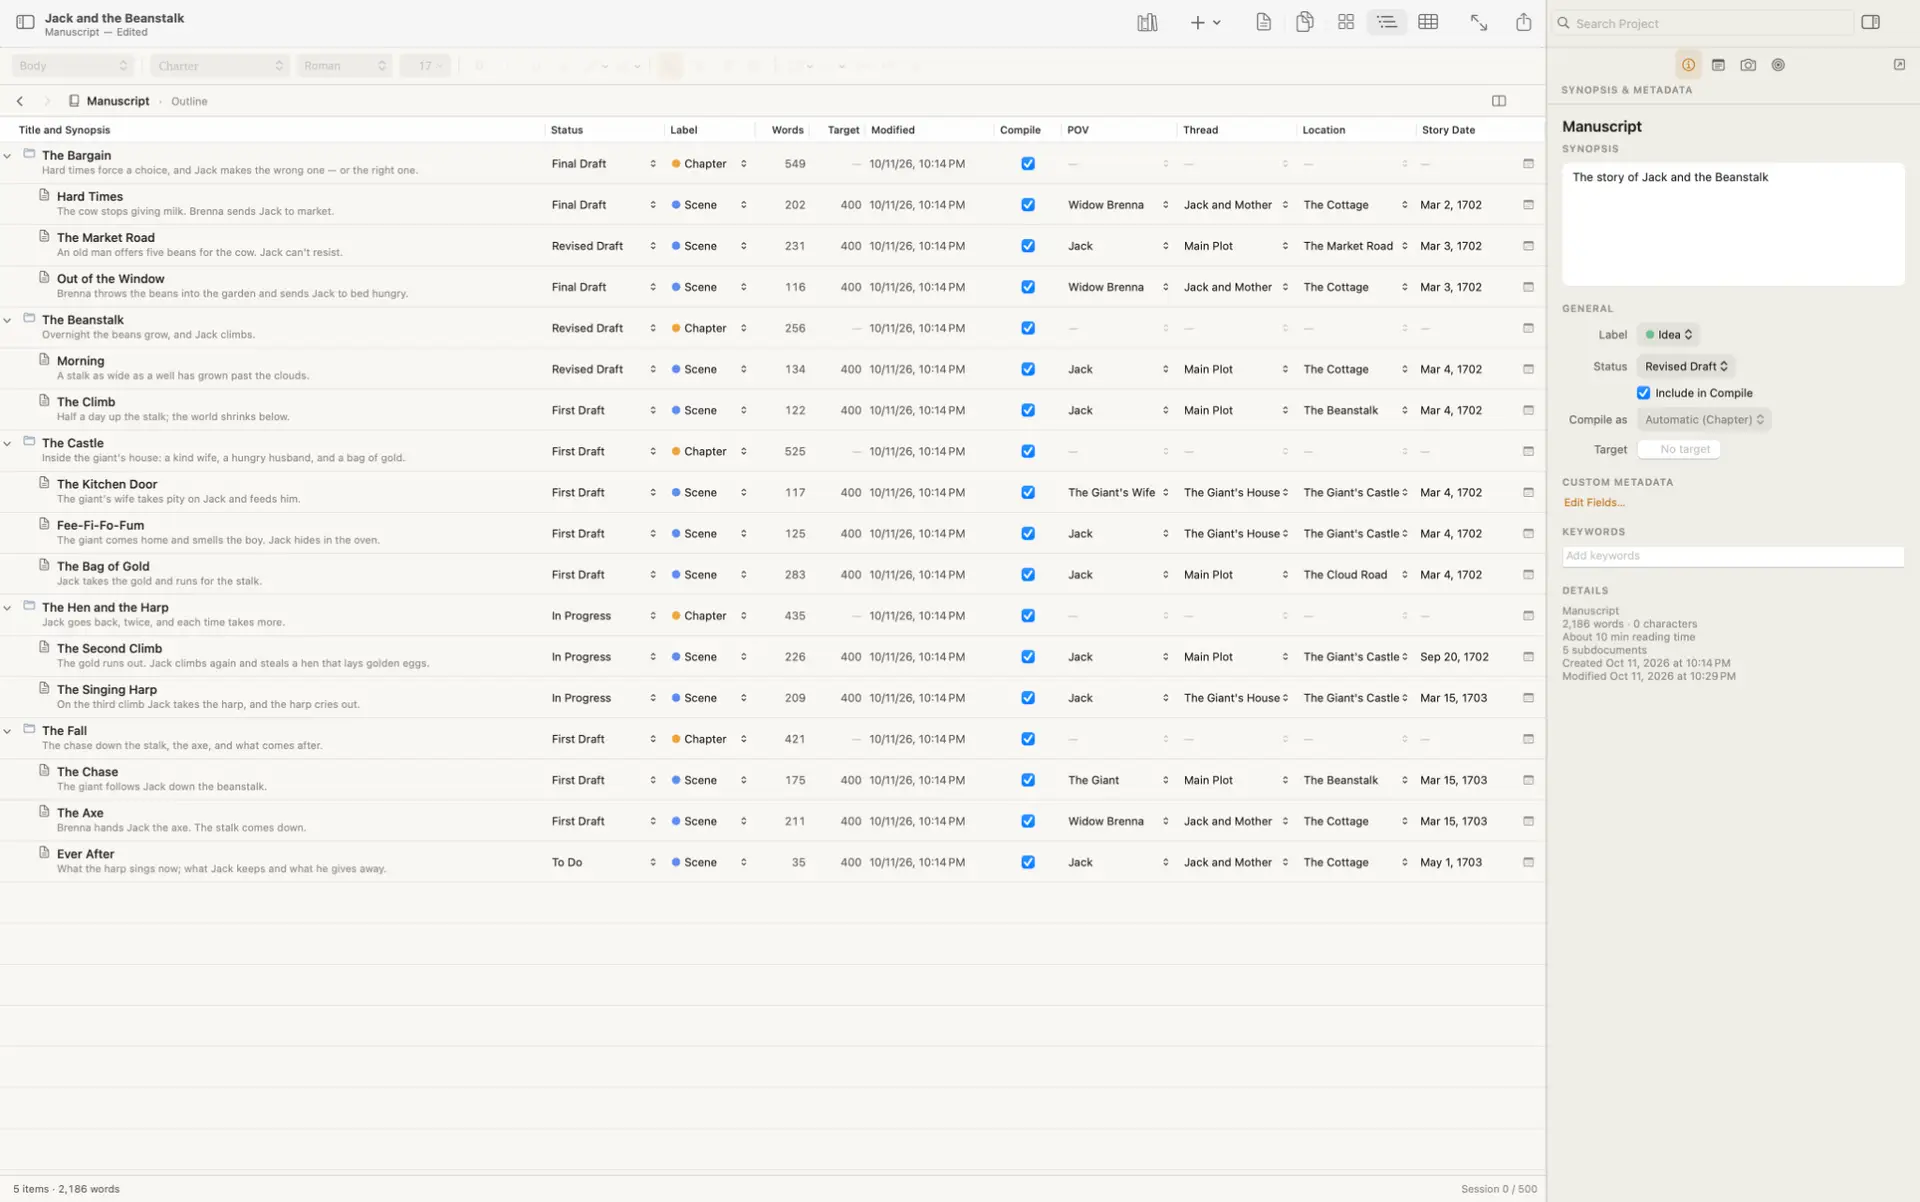
Task: Open inspector Label Idea dropdown
Action: point(1668,335)
